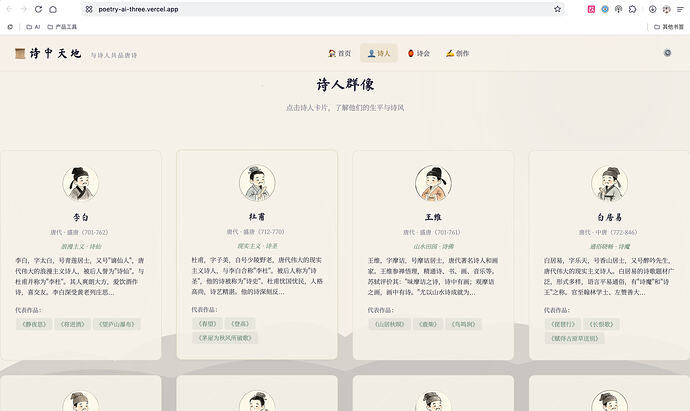
Task: Click the 《长恨歌》 work tag
Action: [602, 324]
